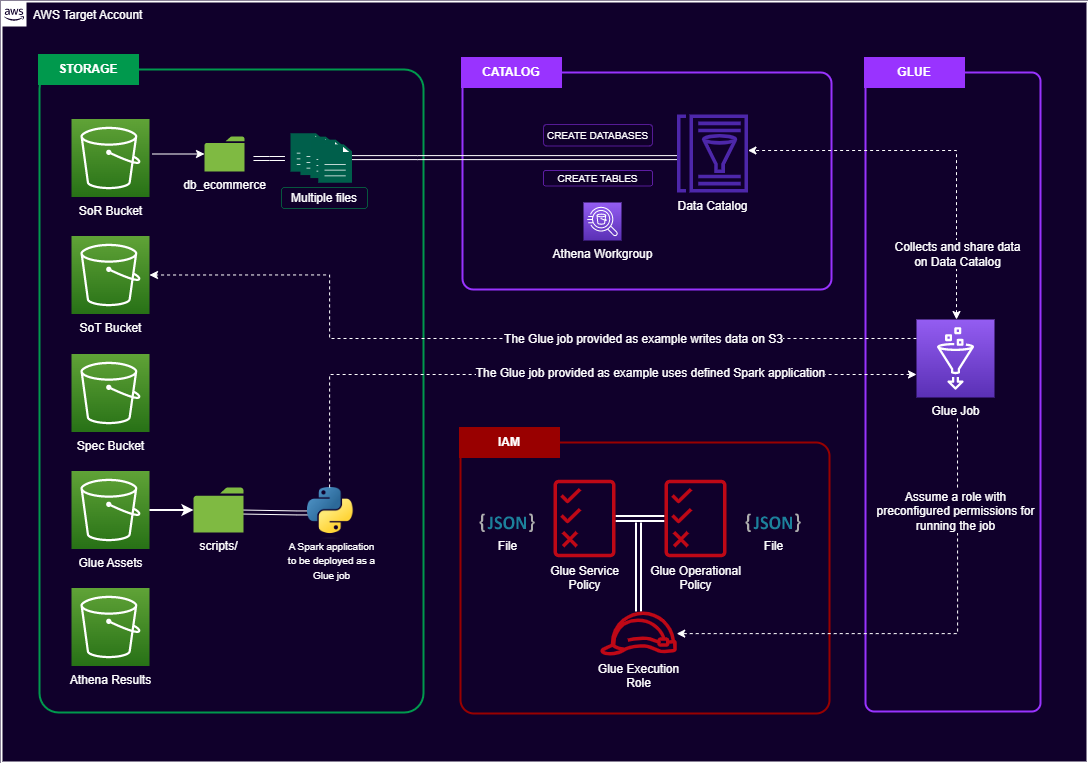Click the Athena Results label
The width and height of the screenshot is (1088, 763).
point(110,680)
